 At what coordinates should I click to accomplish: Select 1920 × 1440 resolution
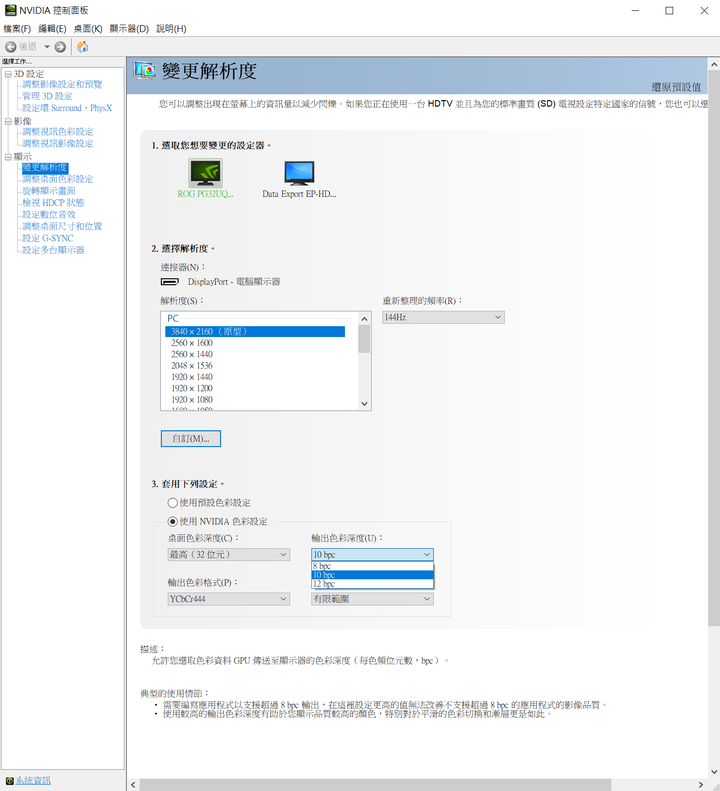click(x=192, y=377)
